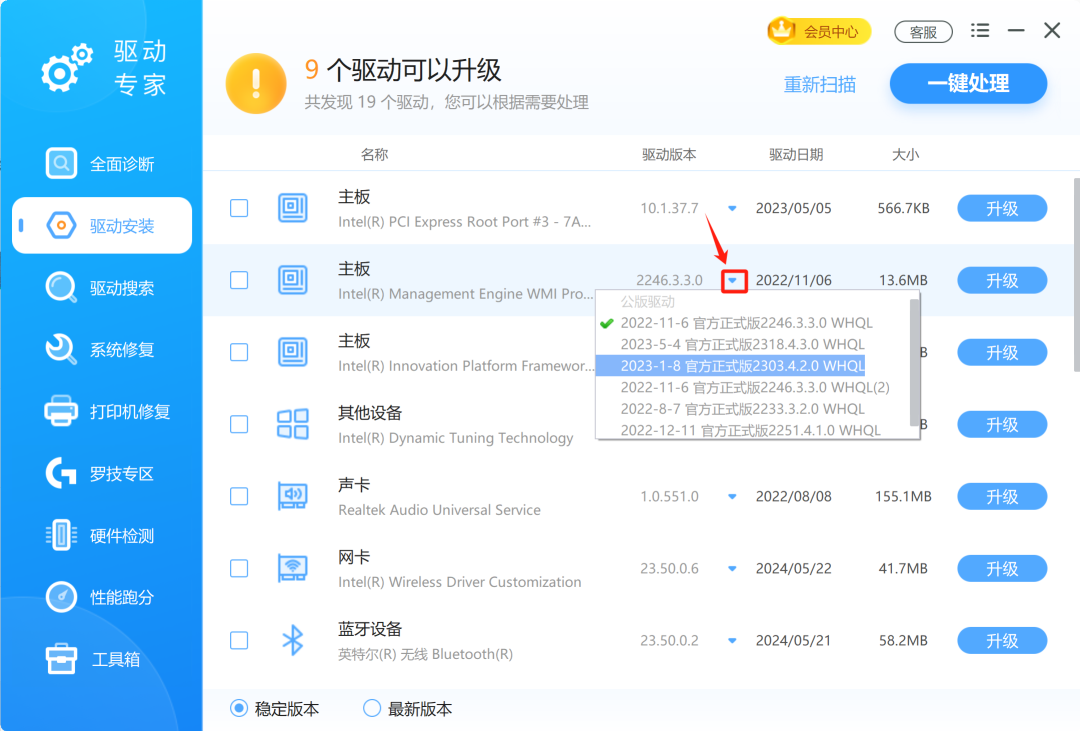The image size is (1080, 731).
Task: Click 重新扫描 to rescan drivers
Action: [820, 84]
